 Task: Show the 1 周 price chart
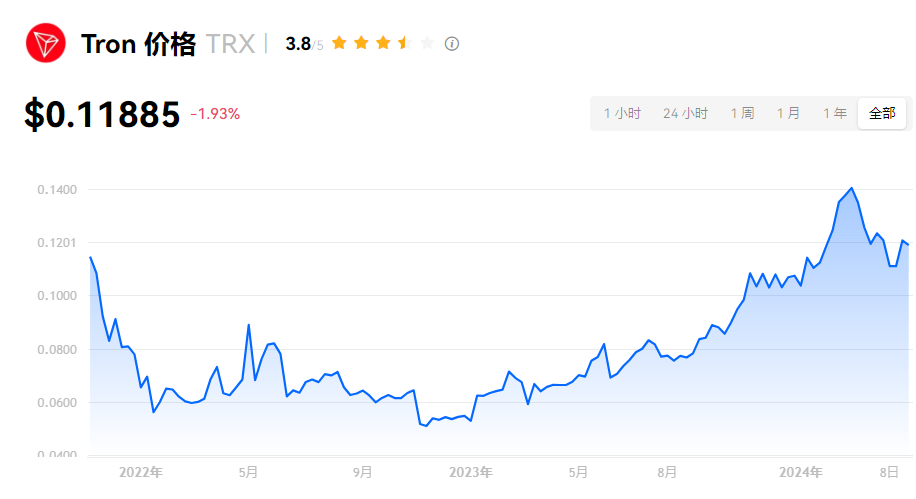tap(742, 114)
